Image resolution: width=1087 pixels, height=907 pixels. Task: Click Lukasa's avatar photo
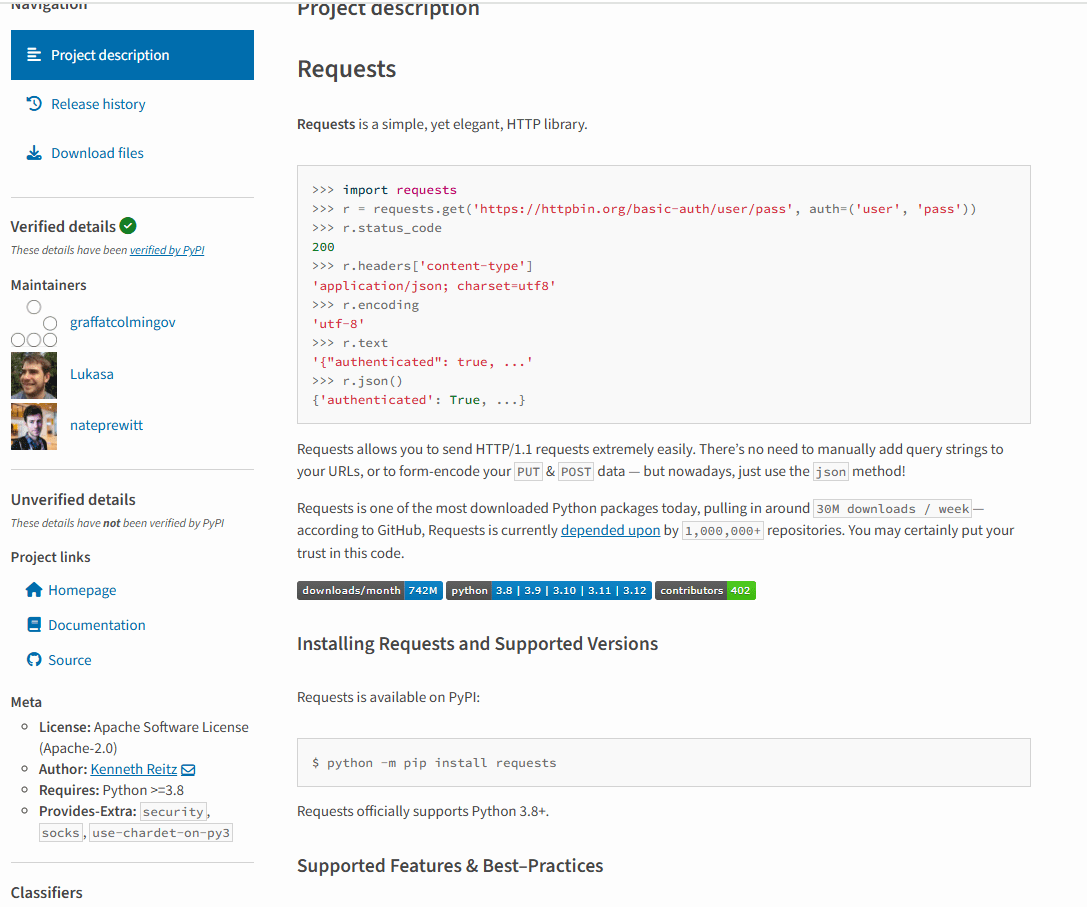[x=34, y=375]
